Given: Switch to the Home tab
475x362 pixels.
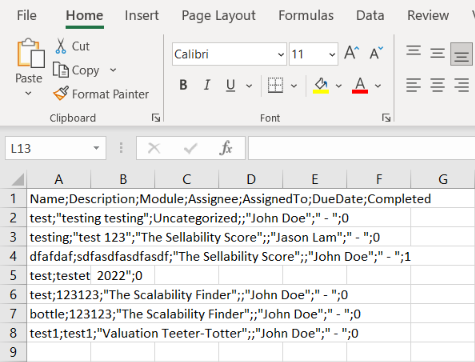Looking at the screenshot, I should [x=84, y=15].
